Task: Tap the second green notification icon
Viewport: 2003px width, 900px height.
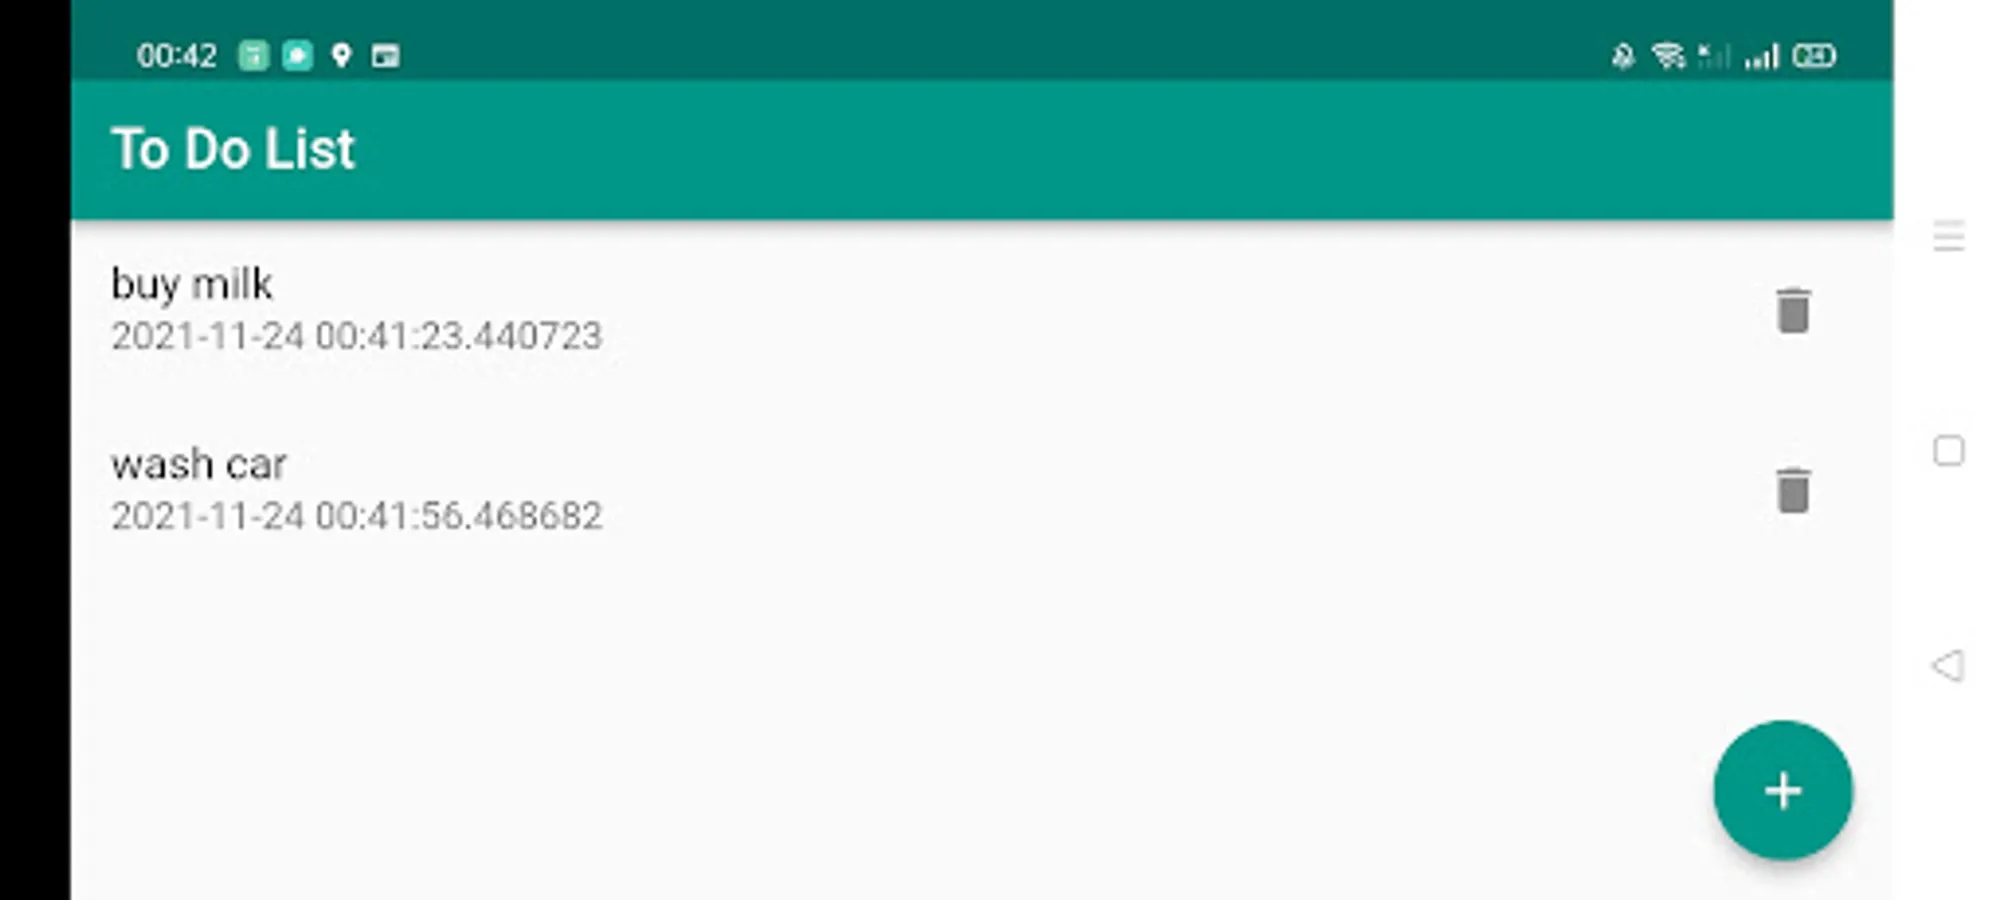Action: [297, 56]
